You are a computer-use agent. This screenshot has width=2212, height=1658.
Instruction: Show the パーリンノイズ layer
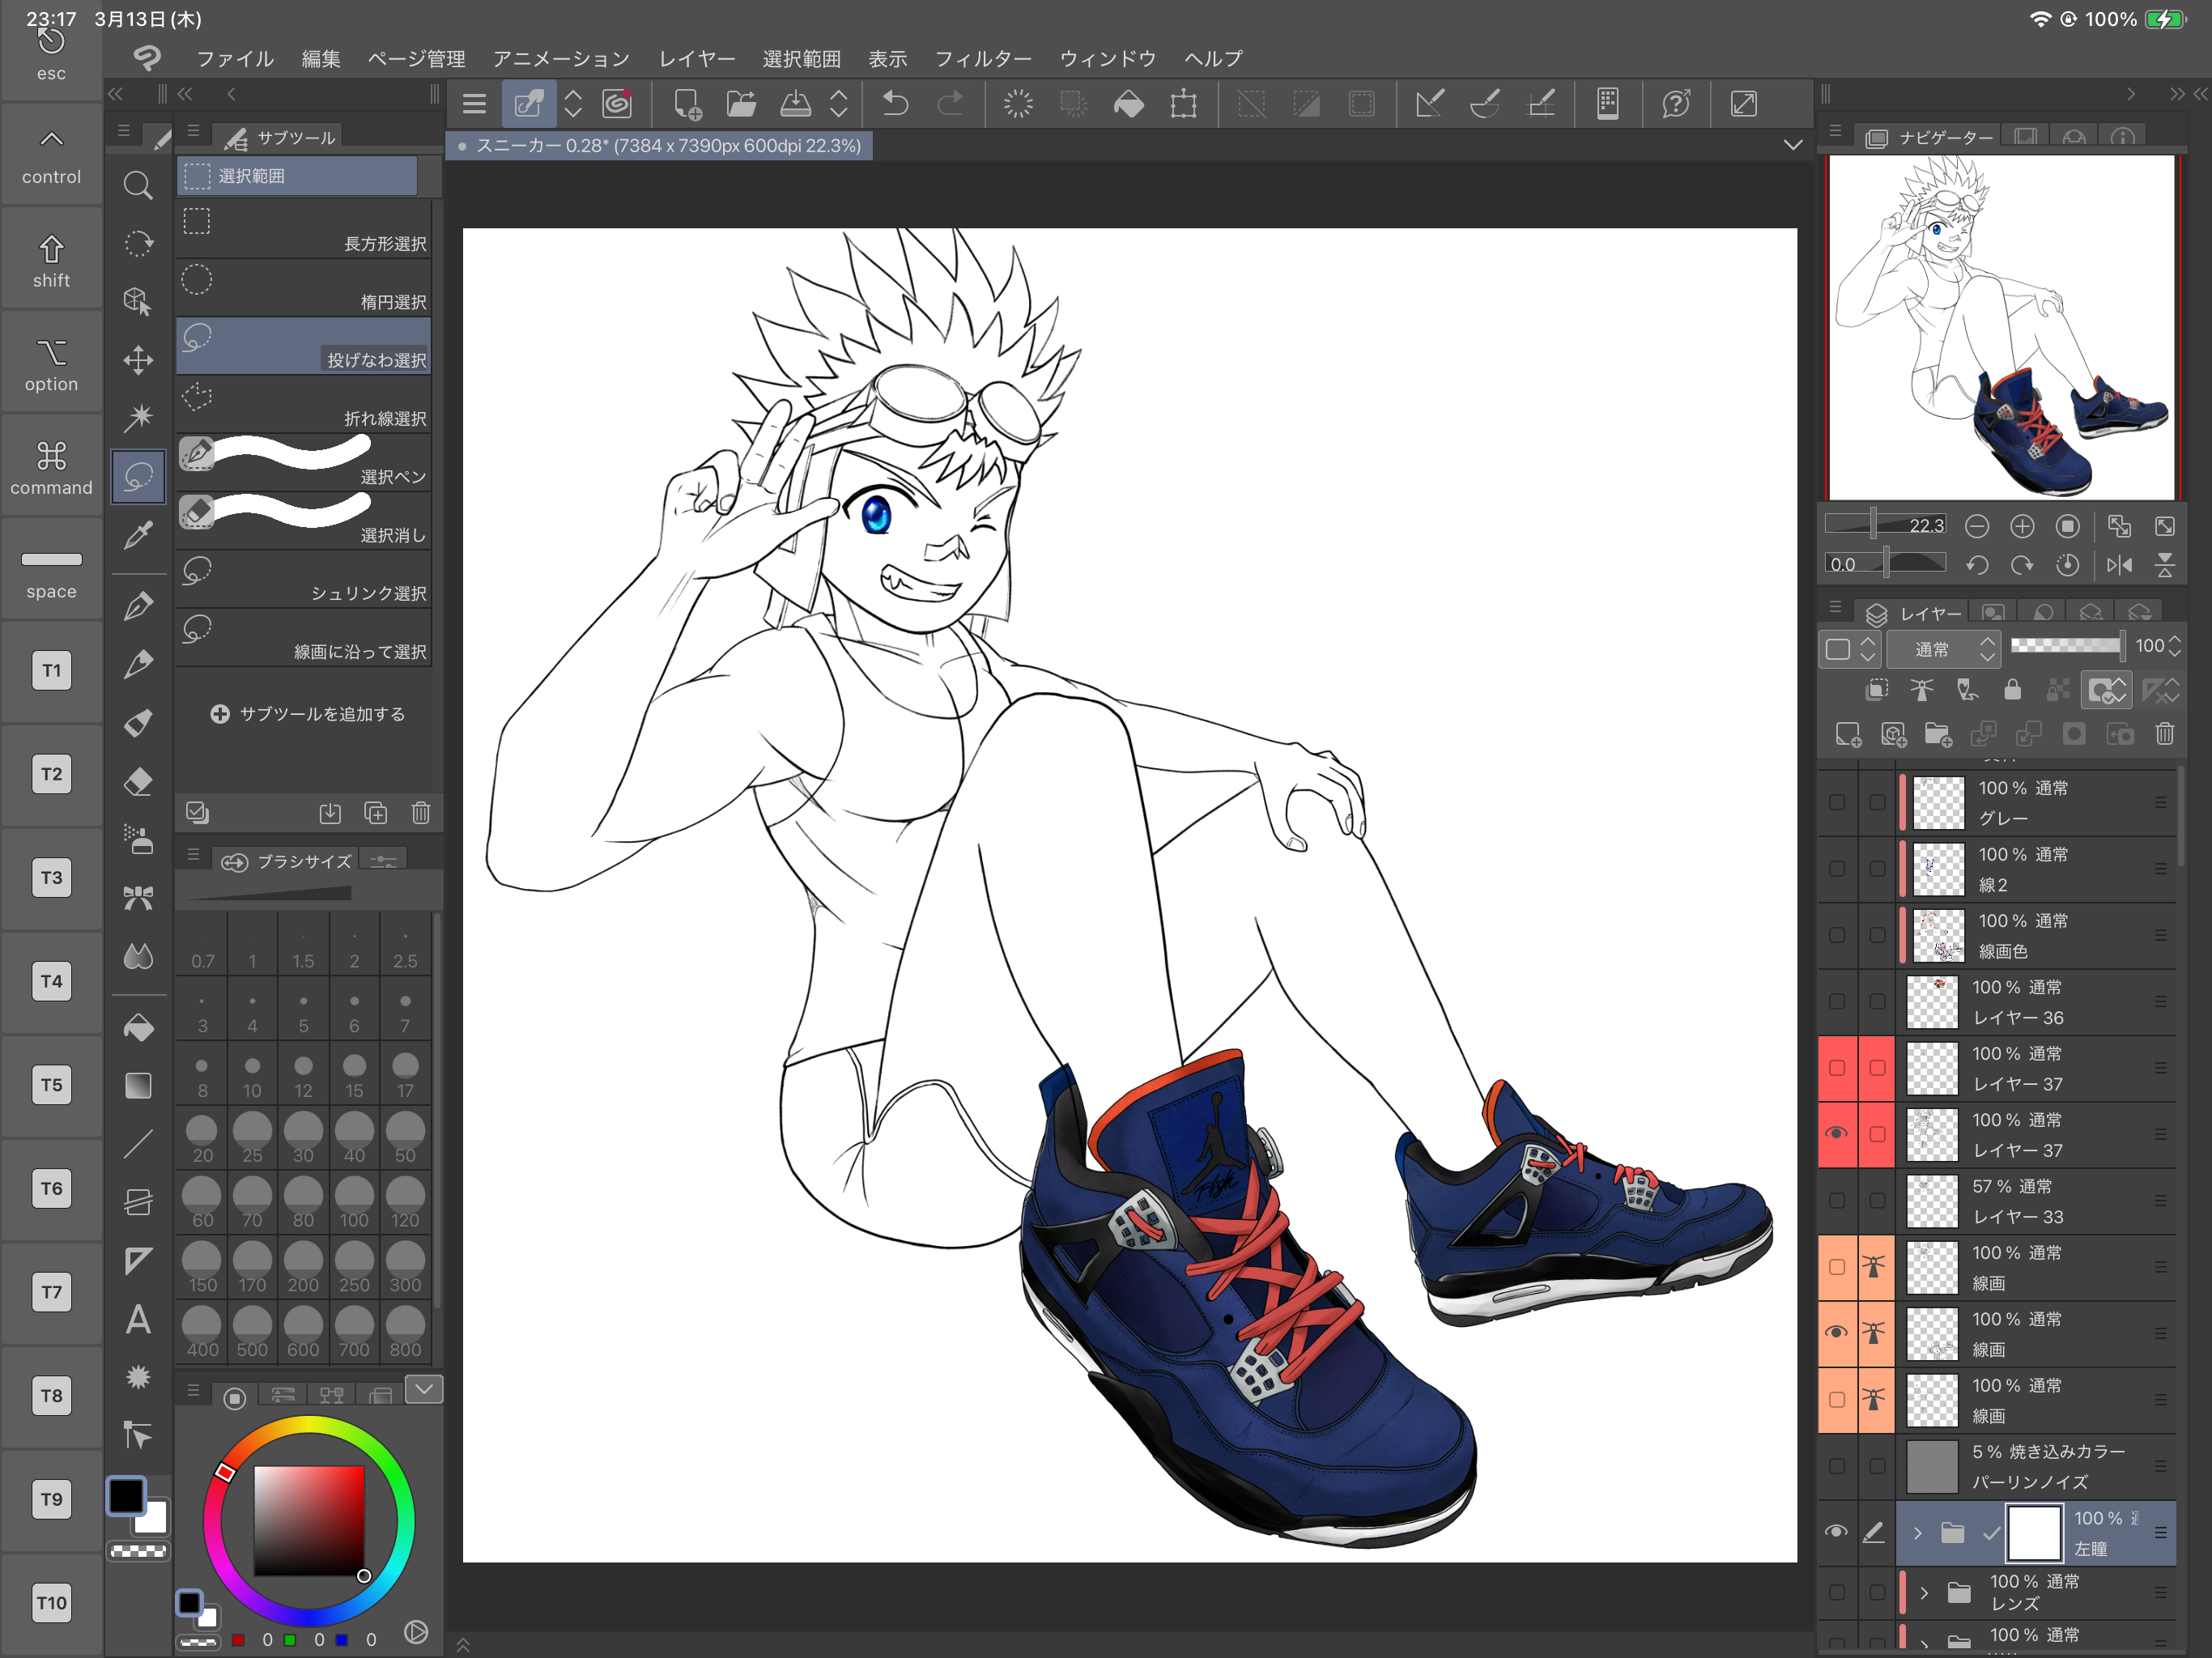pyautogui.click(x=1837, y=1466)
